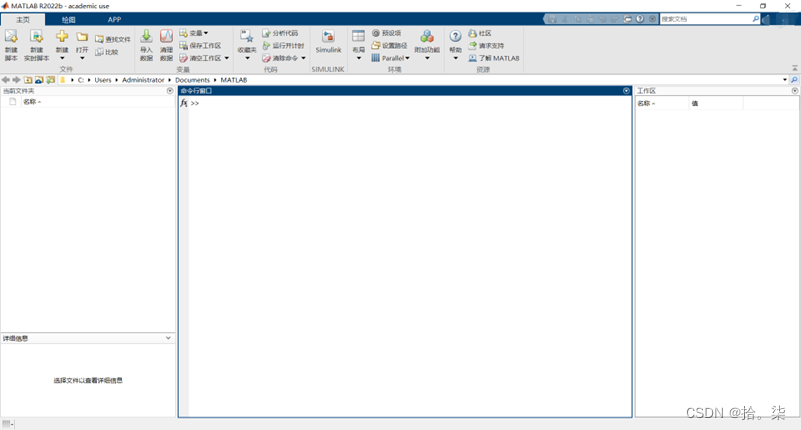
Task: Click 分析代码 (Analyze Code)
Action: point(280,33)
